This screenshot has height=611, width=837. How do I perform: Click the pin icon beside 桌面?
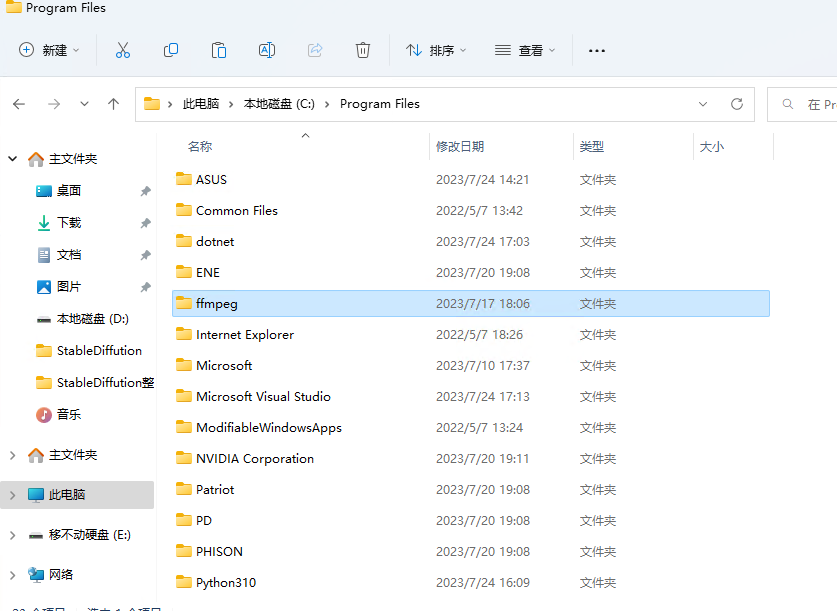point(145,191)
